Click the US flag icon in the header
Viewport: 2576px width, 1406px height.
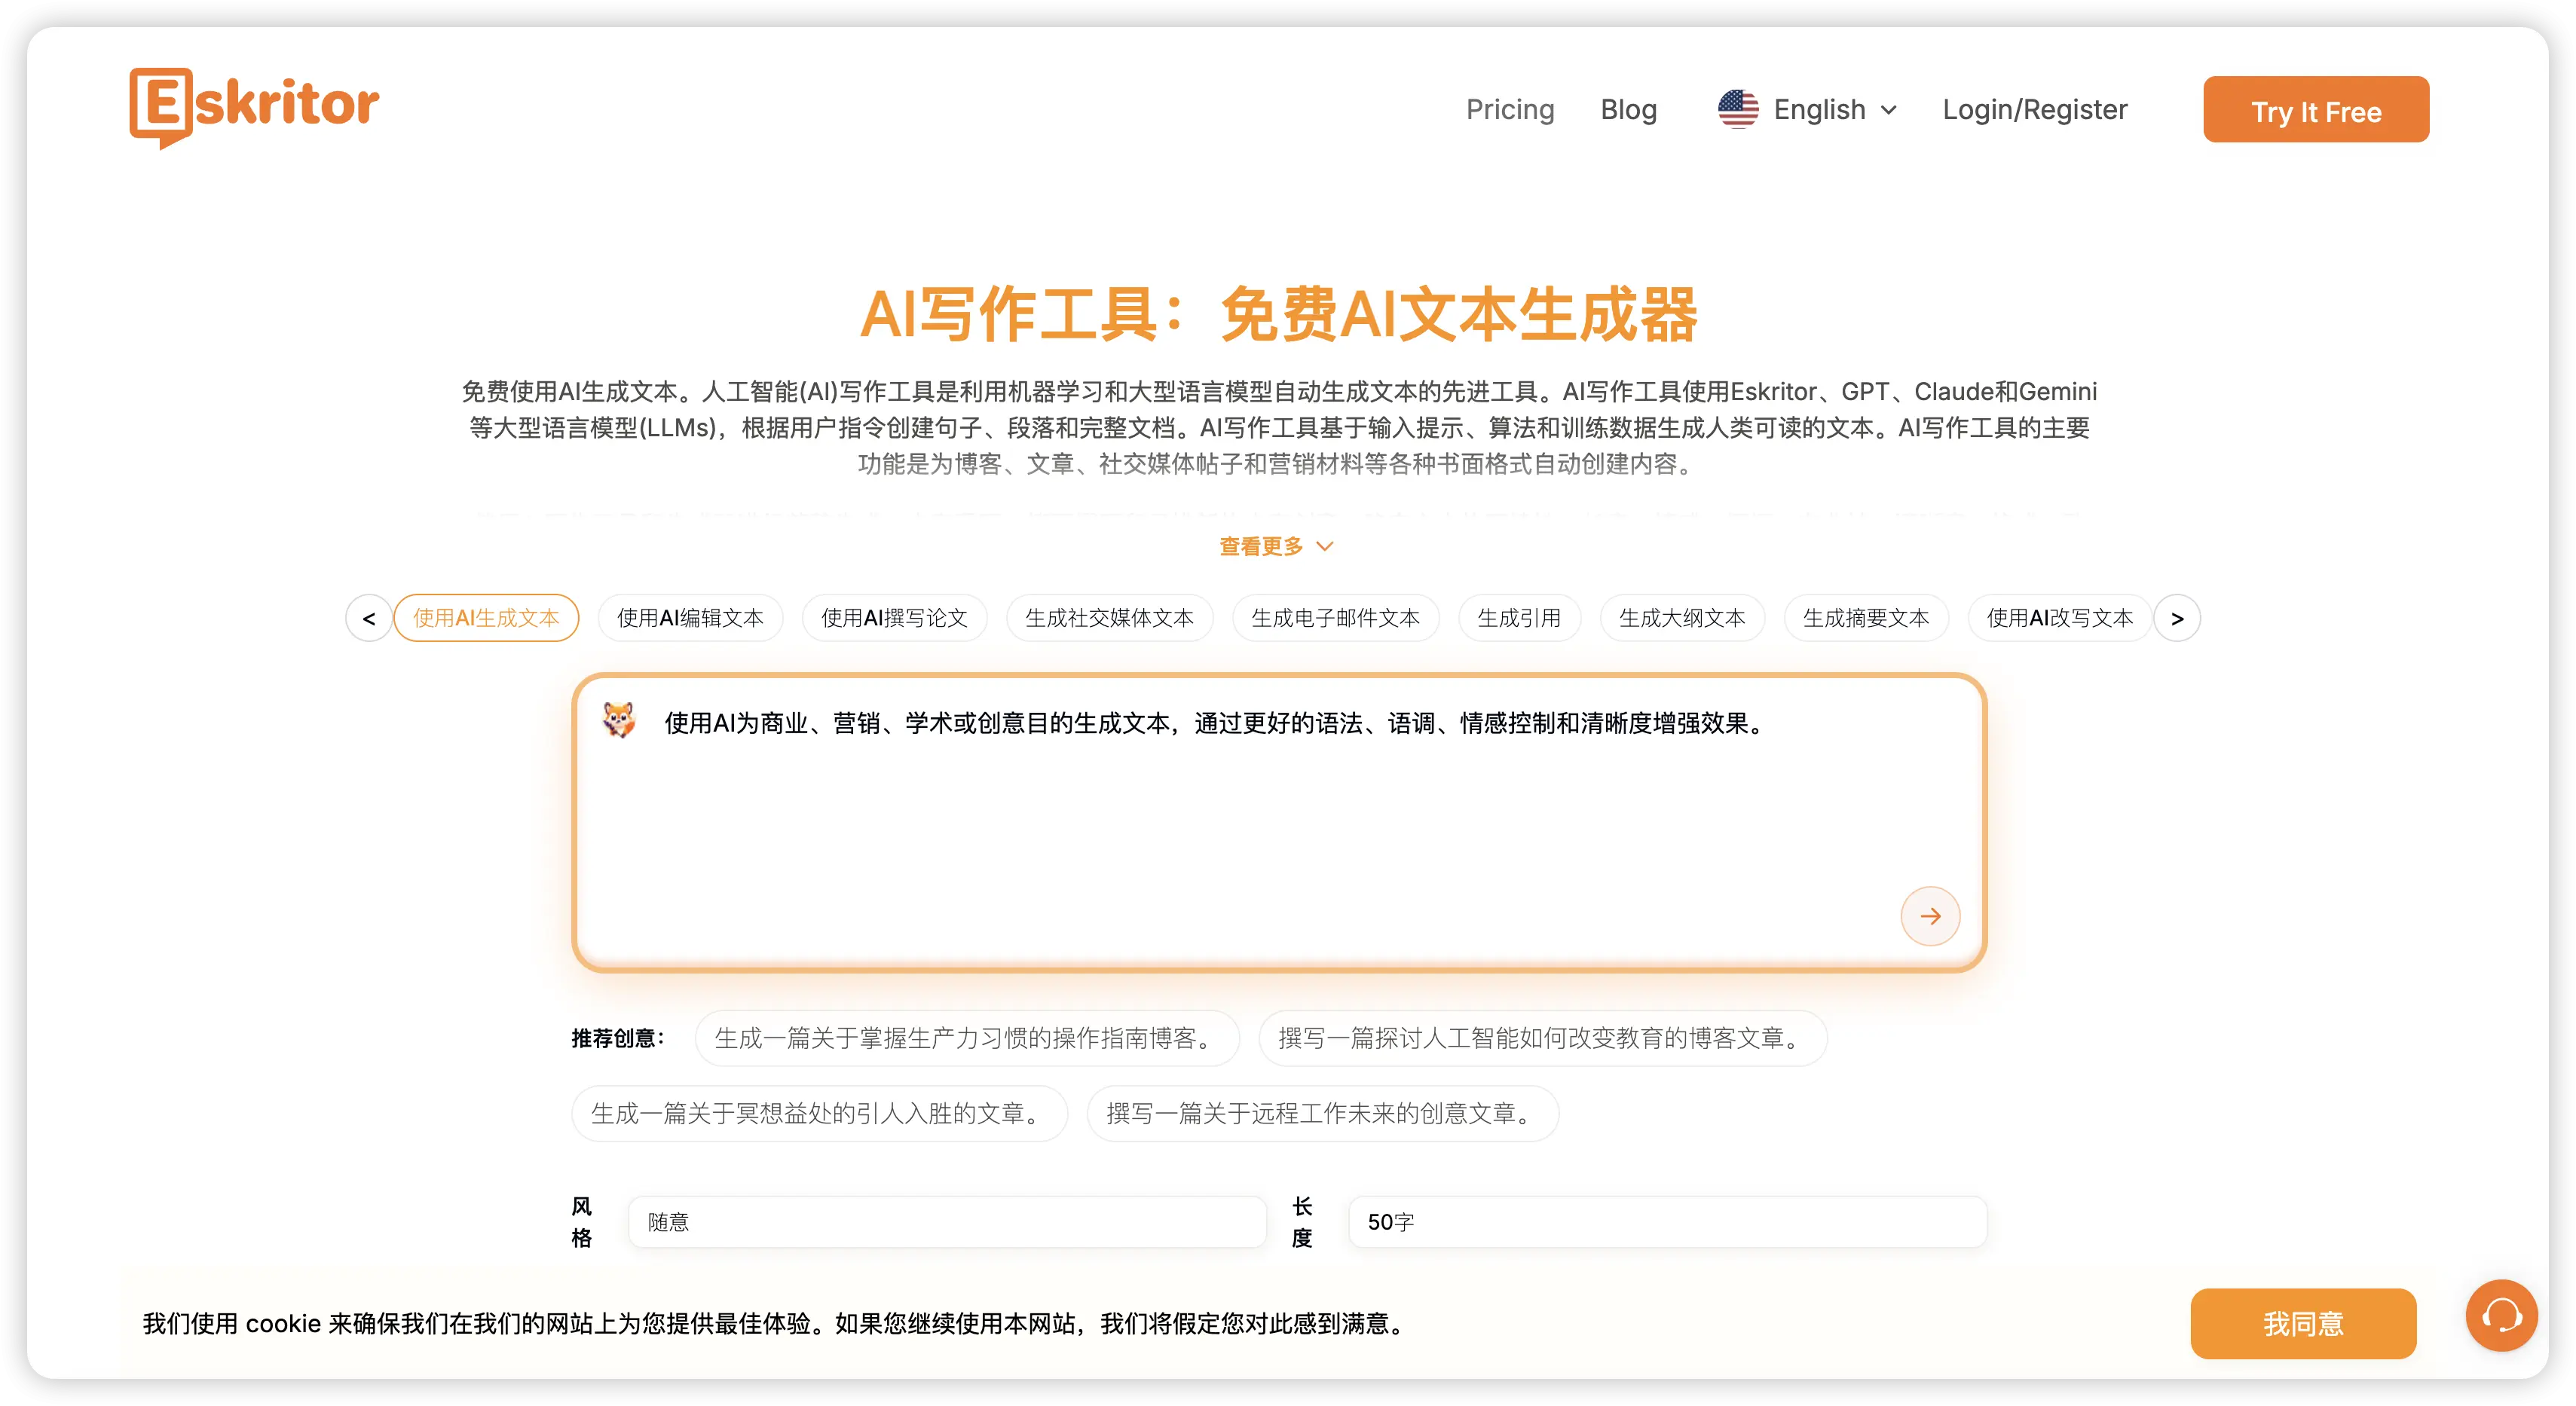coord(1737,109)
